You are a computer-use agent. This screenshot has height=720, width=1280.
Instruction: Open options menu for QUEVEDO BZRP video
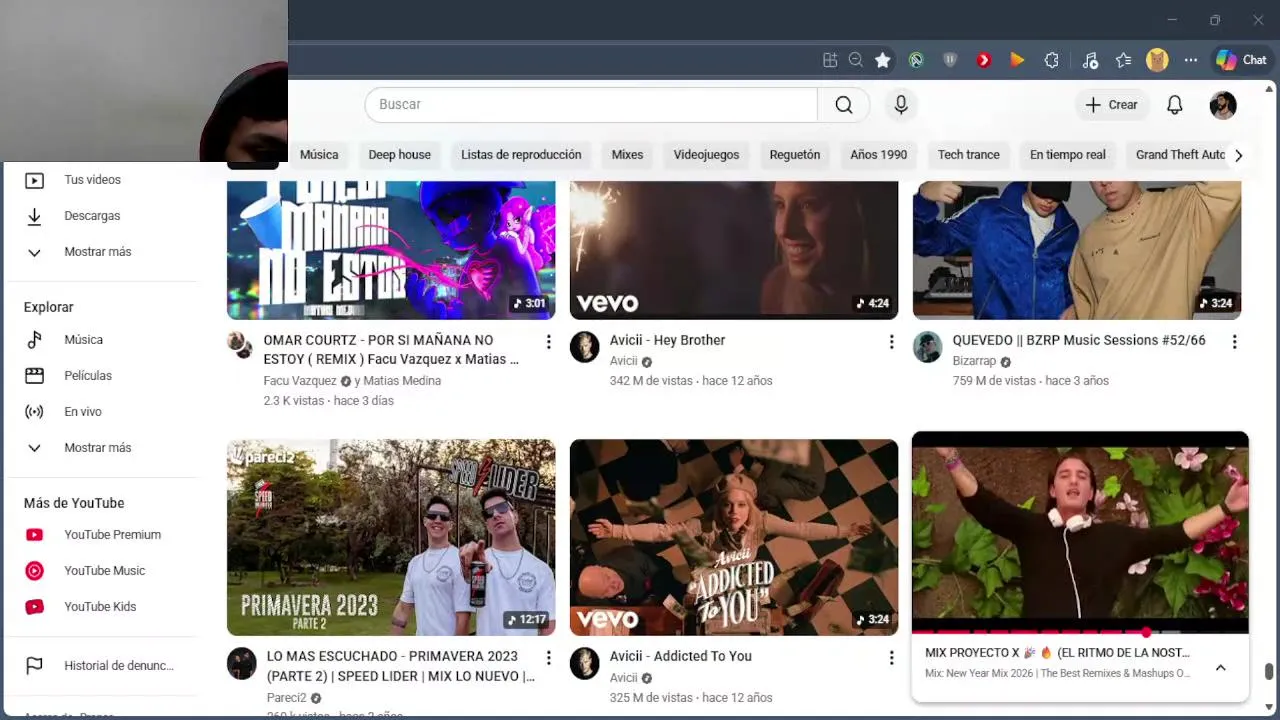coord(1234,342)
